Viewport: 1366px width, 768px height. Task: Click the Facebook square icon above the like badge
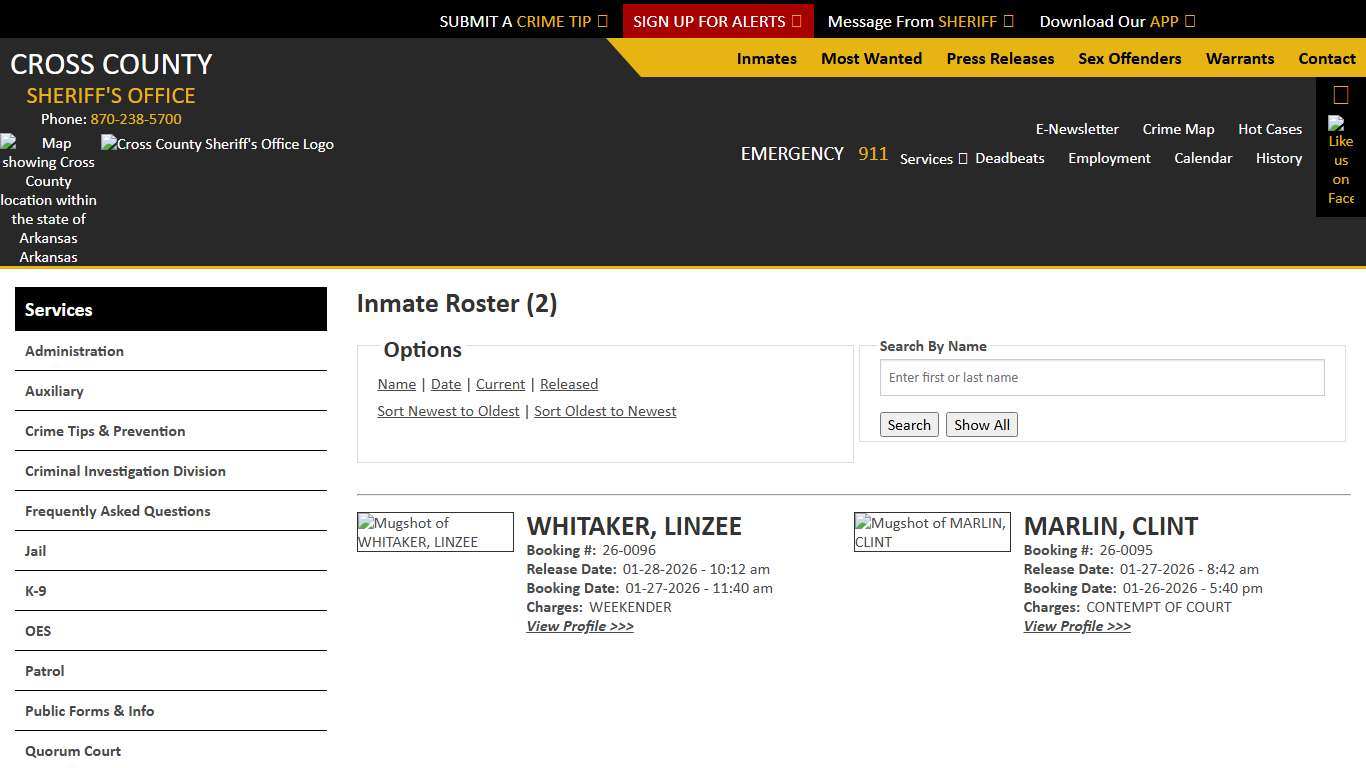(x=1340, y=93)
